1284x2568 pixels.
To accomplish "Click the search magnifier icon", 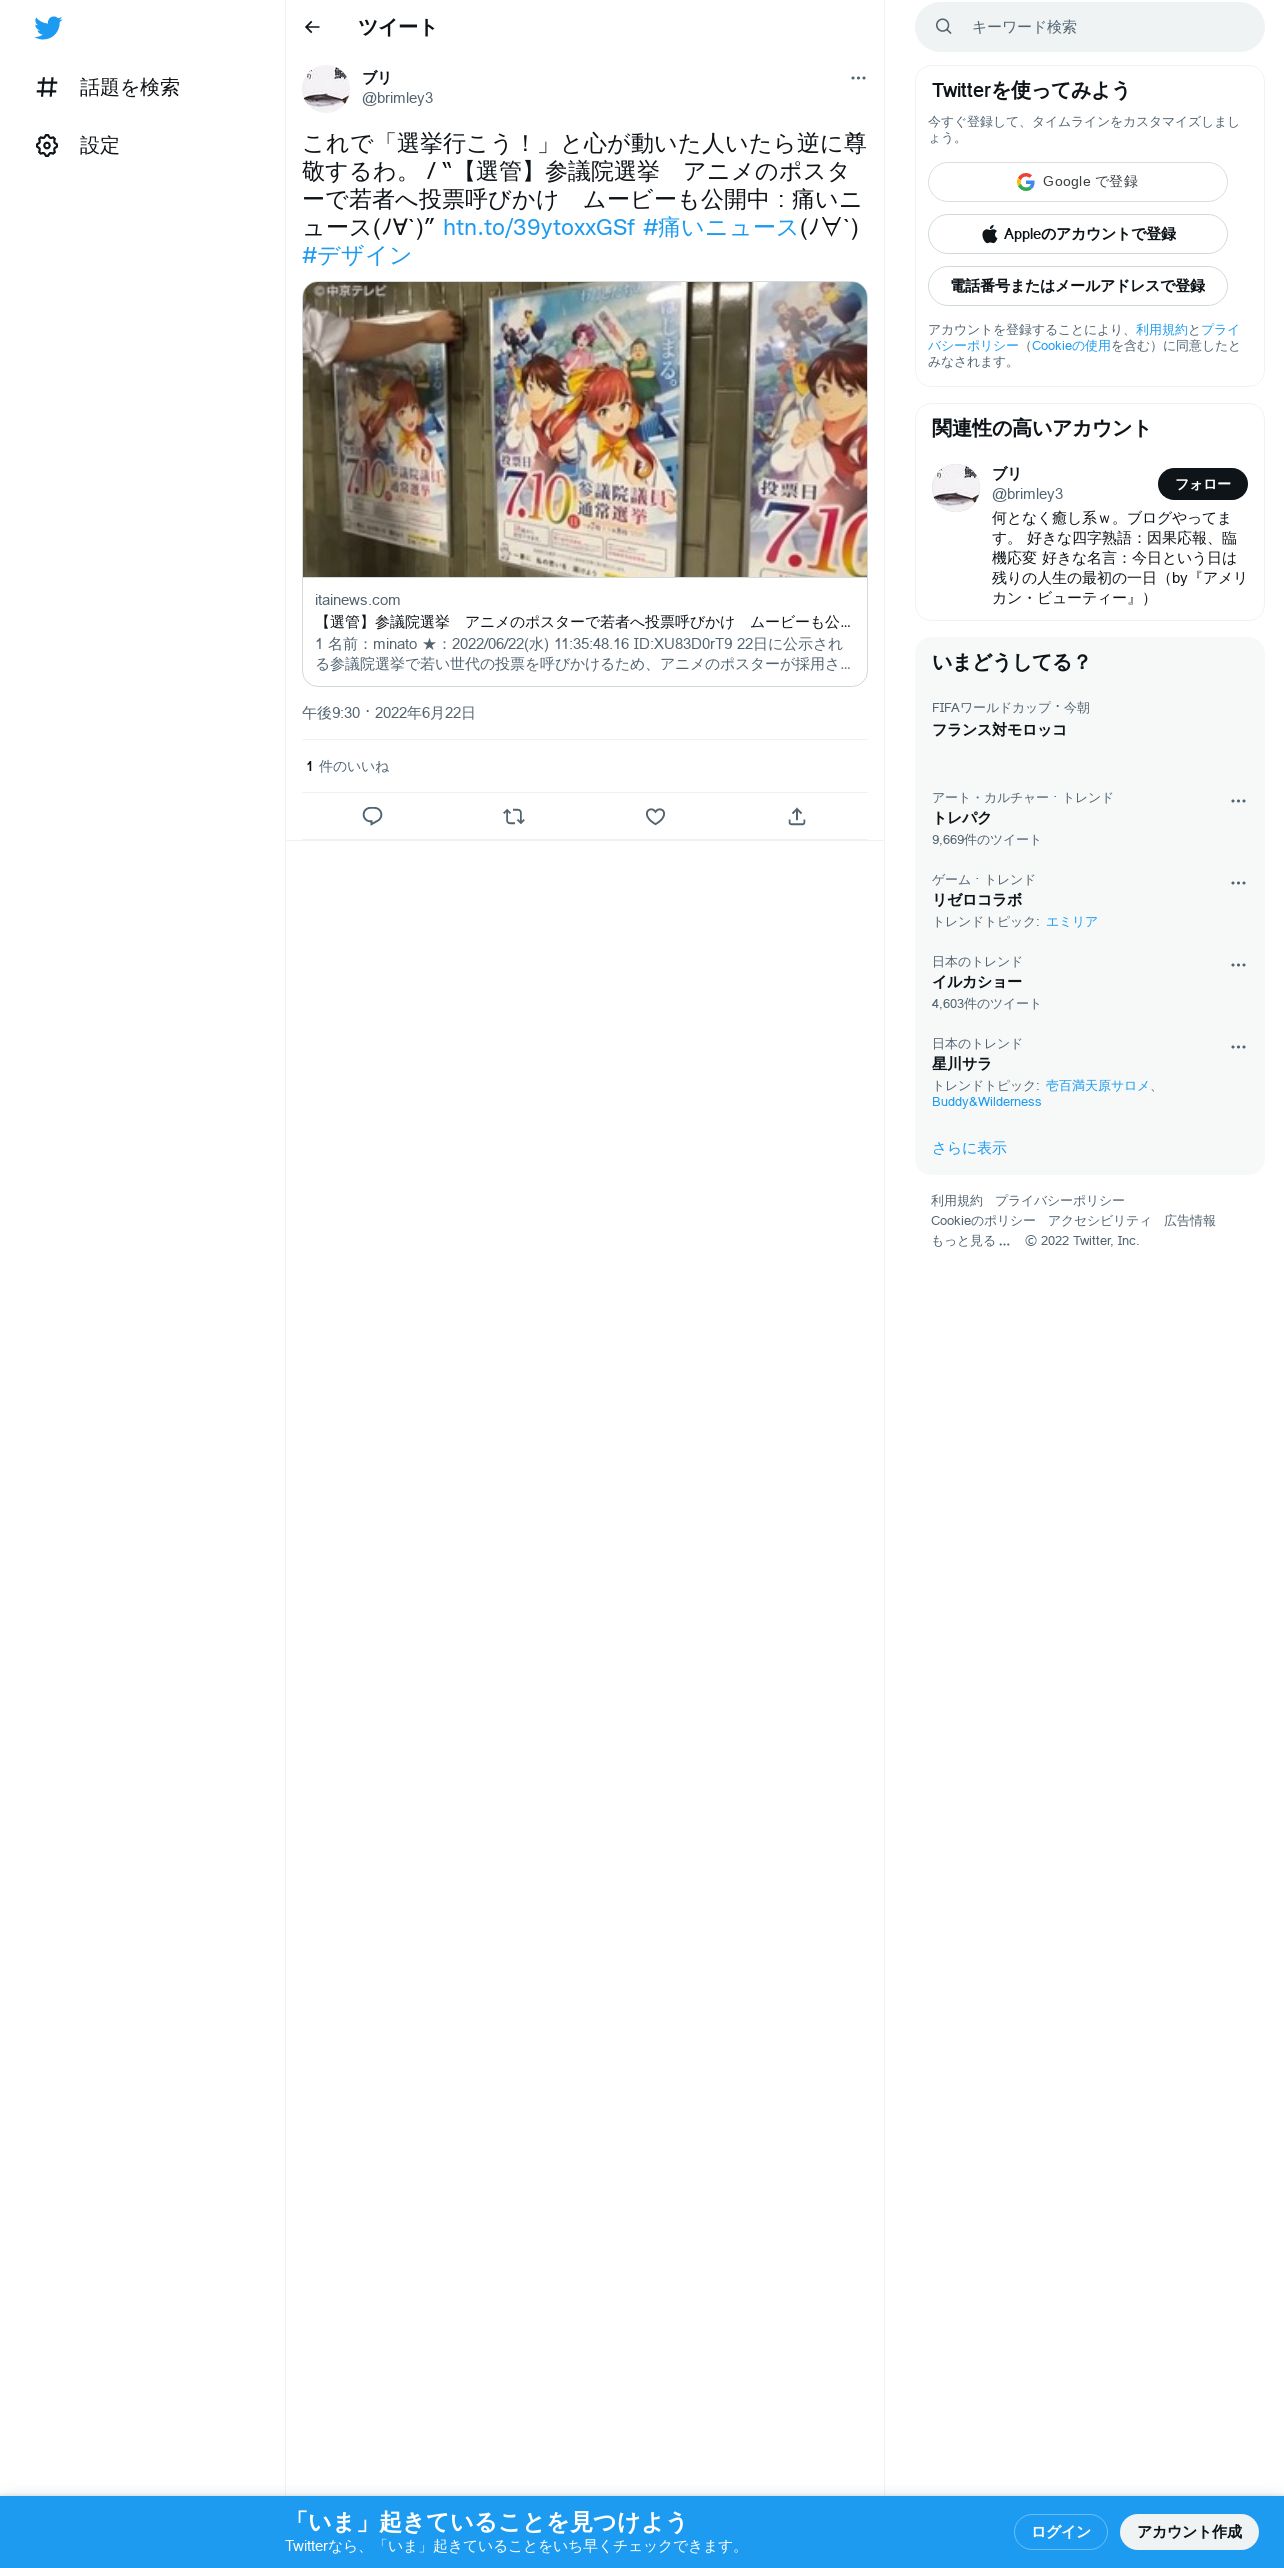I will [x=943, y=27].
